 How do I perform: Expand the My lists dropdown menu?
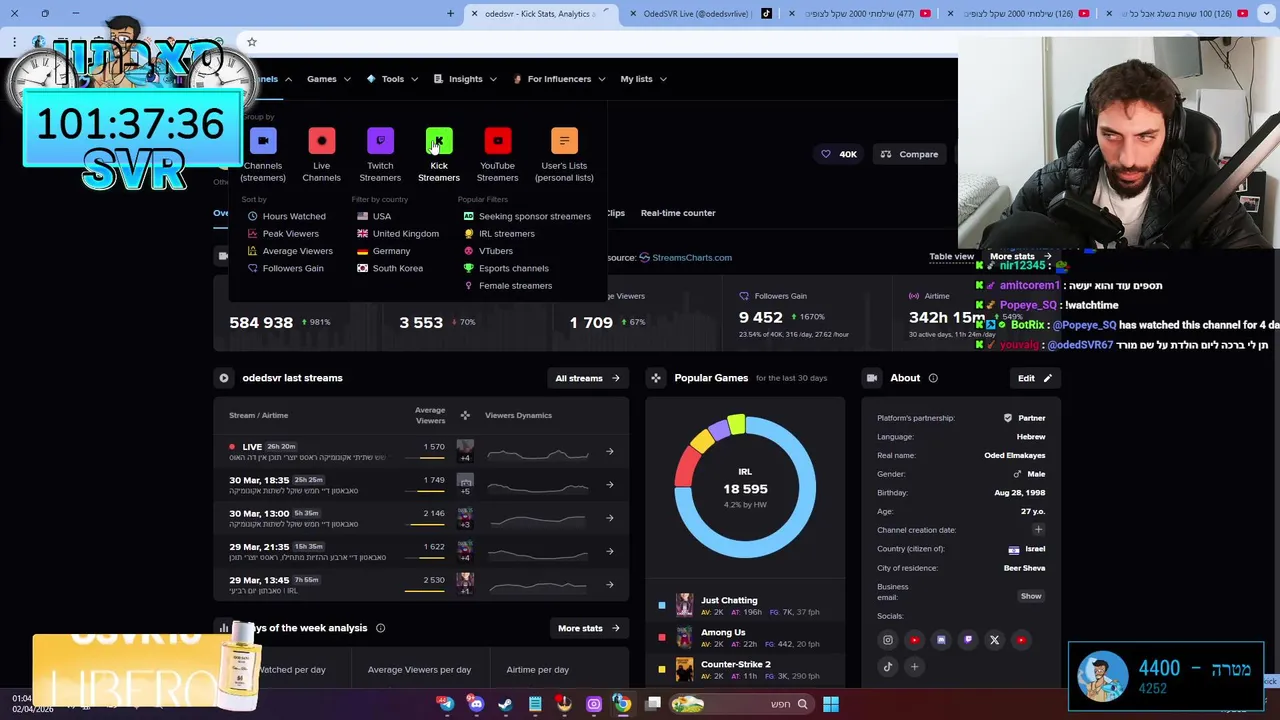643,79
